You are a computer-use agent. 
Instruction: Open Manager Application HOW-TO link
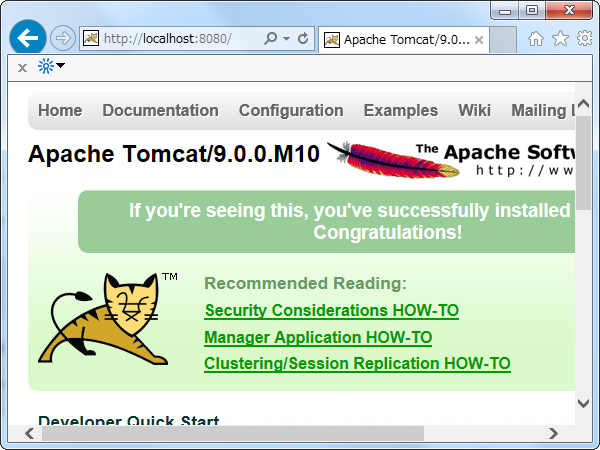coord(318,337)
